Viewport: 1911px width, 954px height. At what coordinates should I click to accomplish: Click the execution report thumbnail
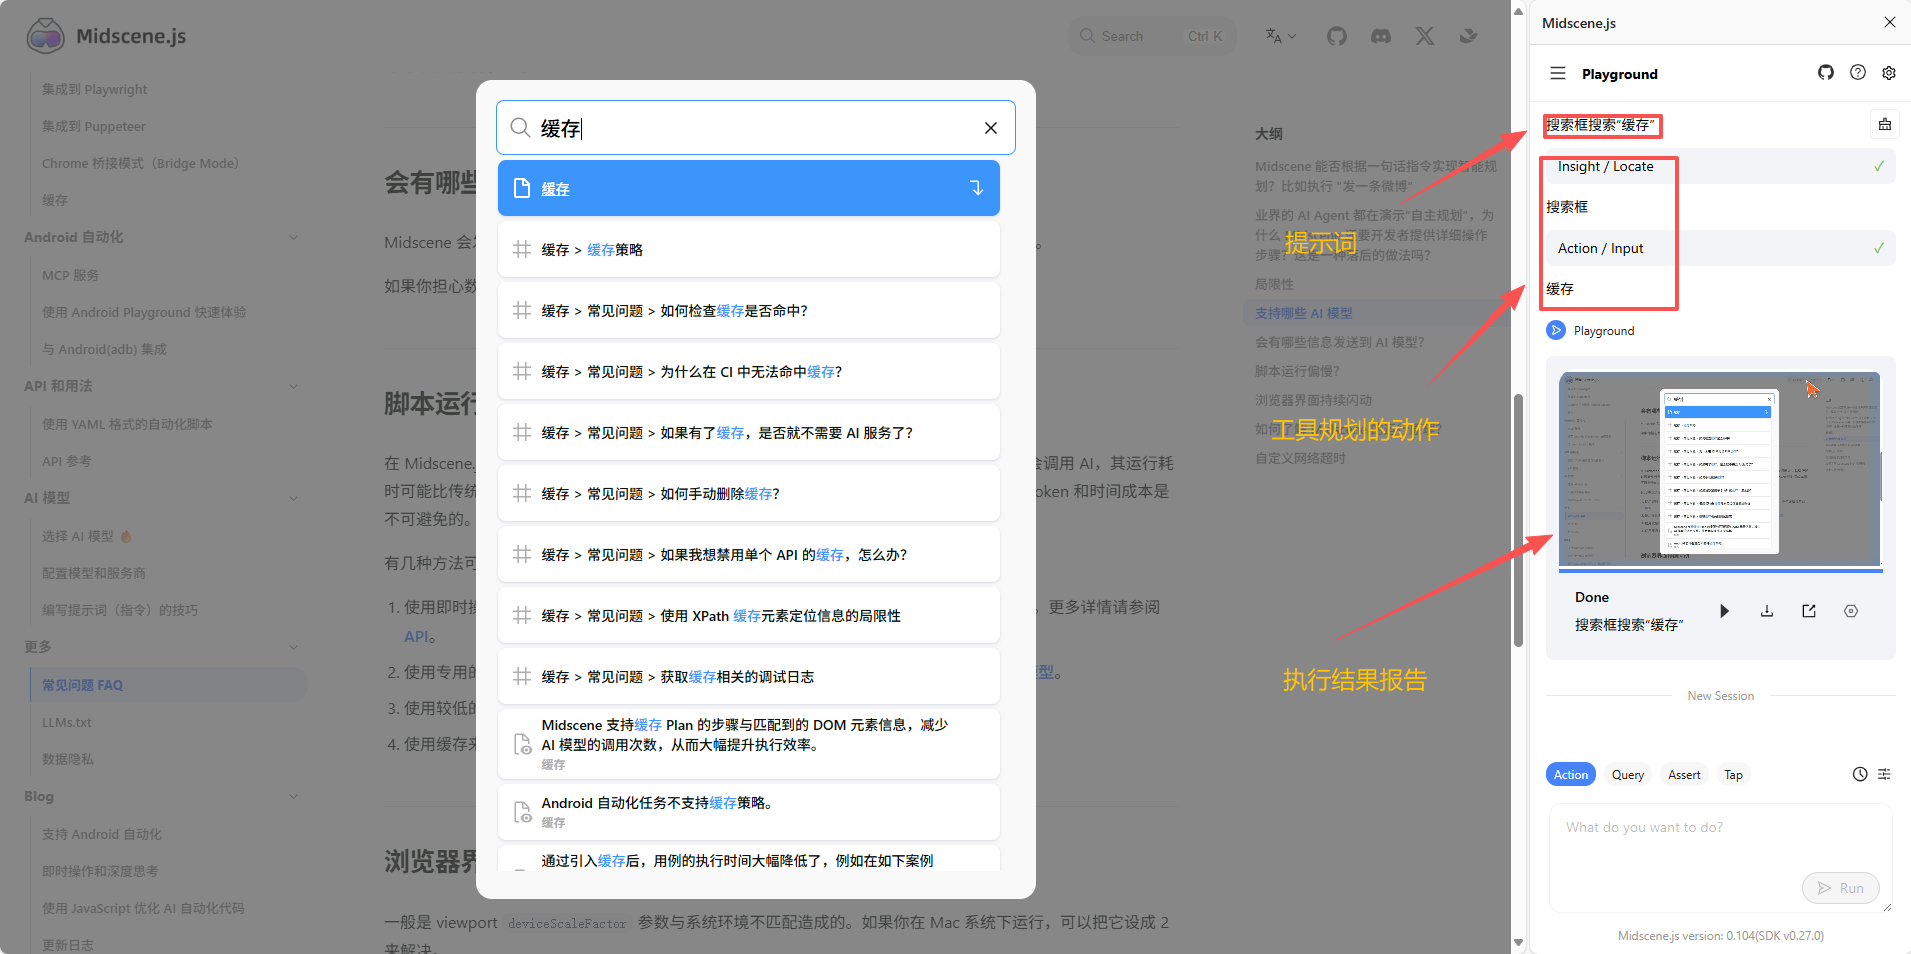[1720, 468]
